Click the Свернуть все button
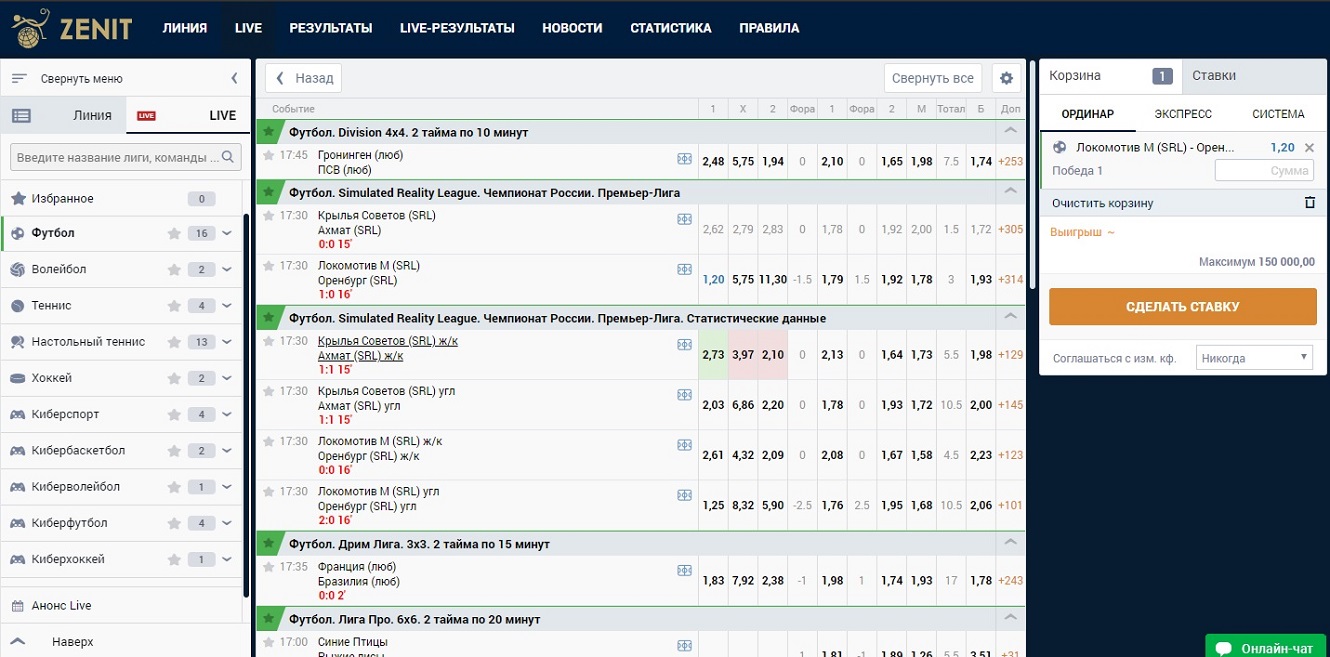The width and height of the screenshot is (1330, 657). (x=932, y=78)
